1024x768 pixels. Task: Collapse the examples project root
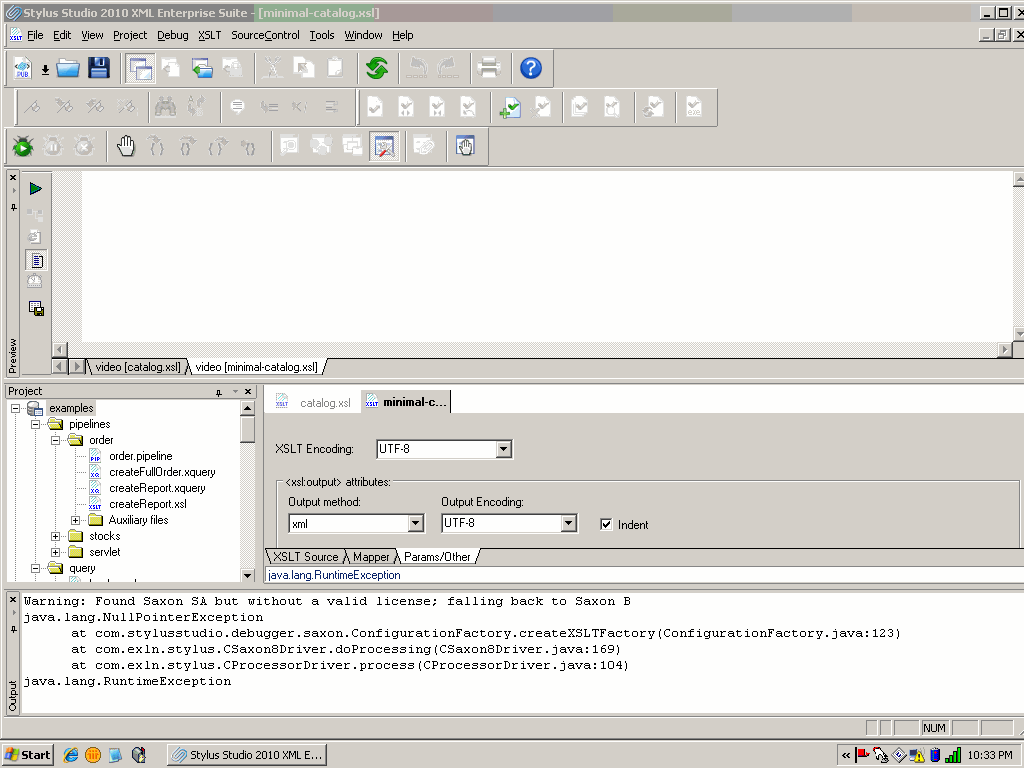click(16, 408)
